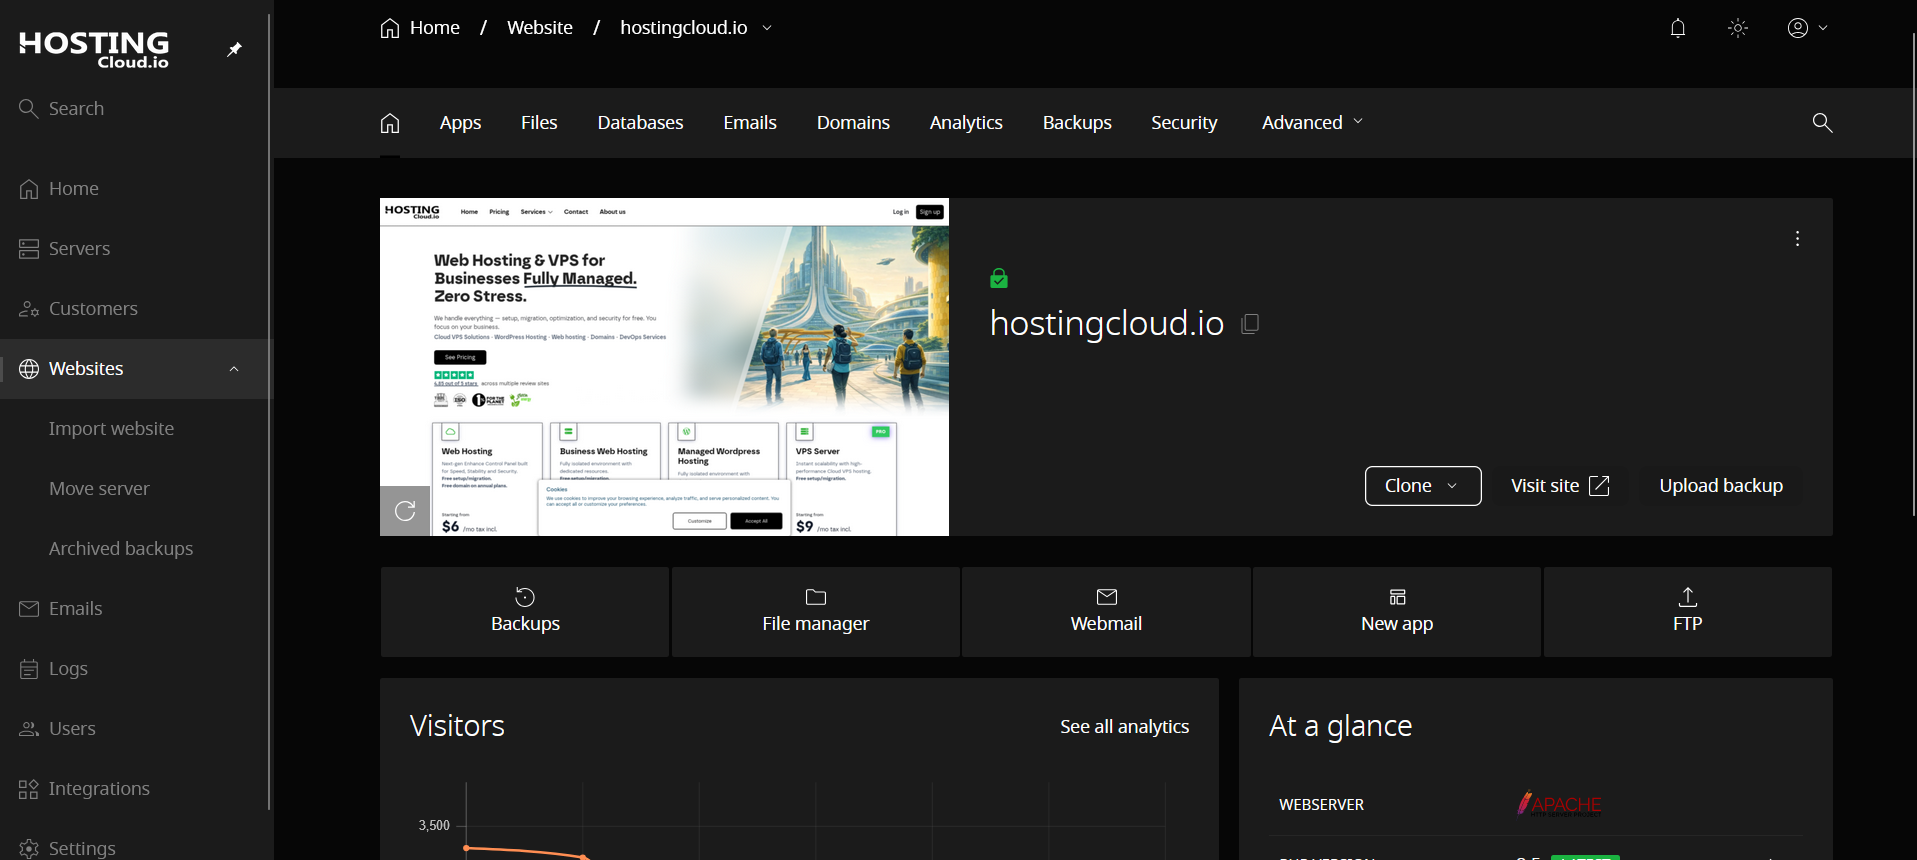Click the Upload backup button

(x=1720, y=486)
